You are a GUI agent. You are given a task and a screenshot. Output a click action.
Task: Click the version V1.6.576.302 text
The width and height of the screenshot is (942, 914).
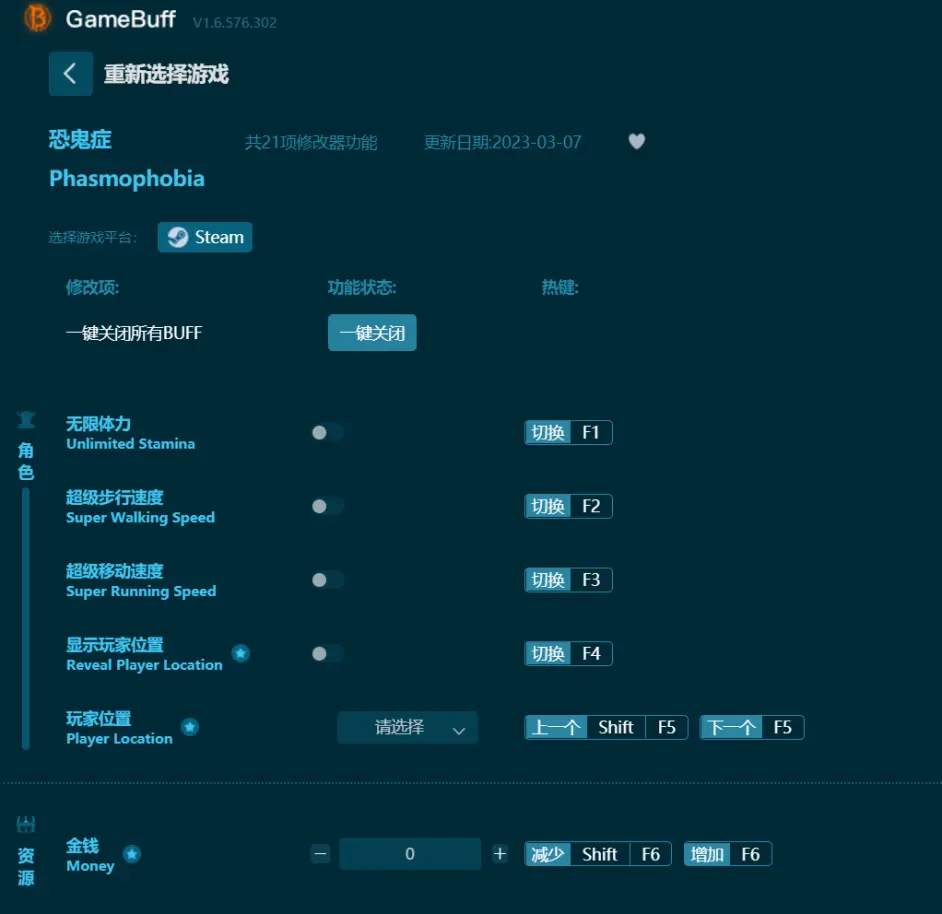(235, 23)
